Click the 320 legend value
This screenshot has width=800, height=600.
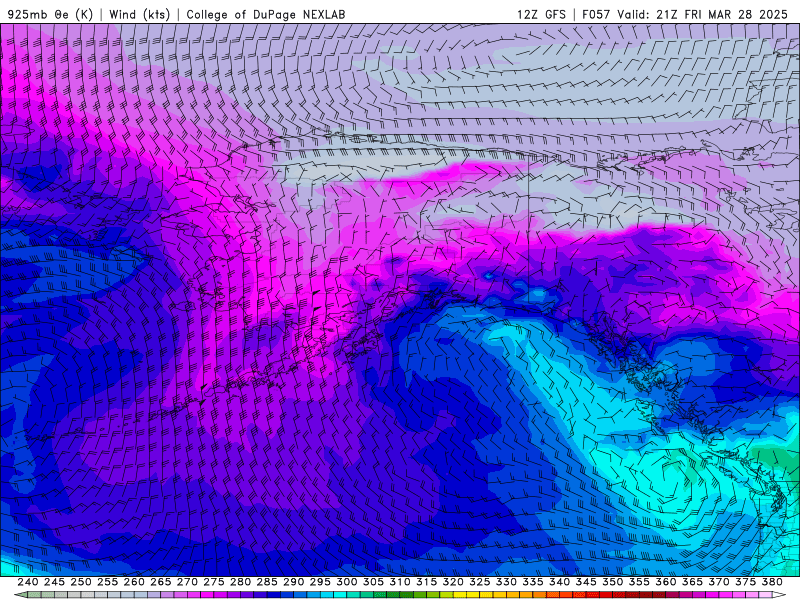(453, 582)
